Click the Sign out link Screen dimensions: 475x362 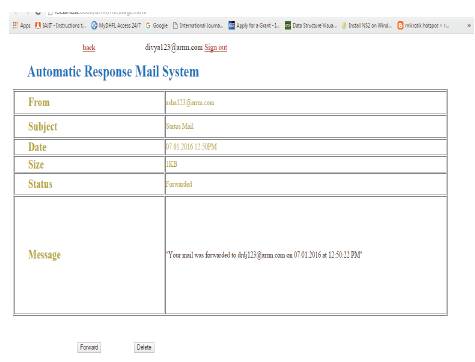click(216, 48)
